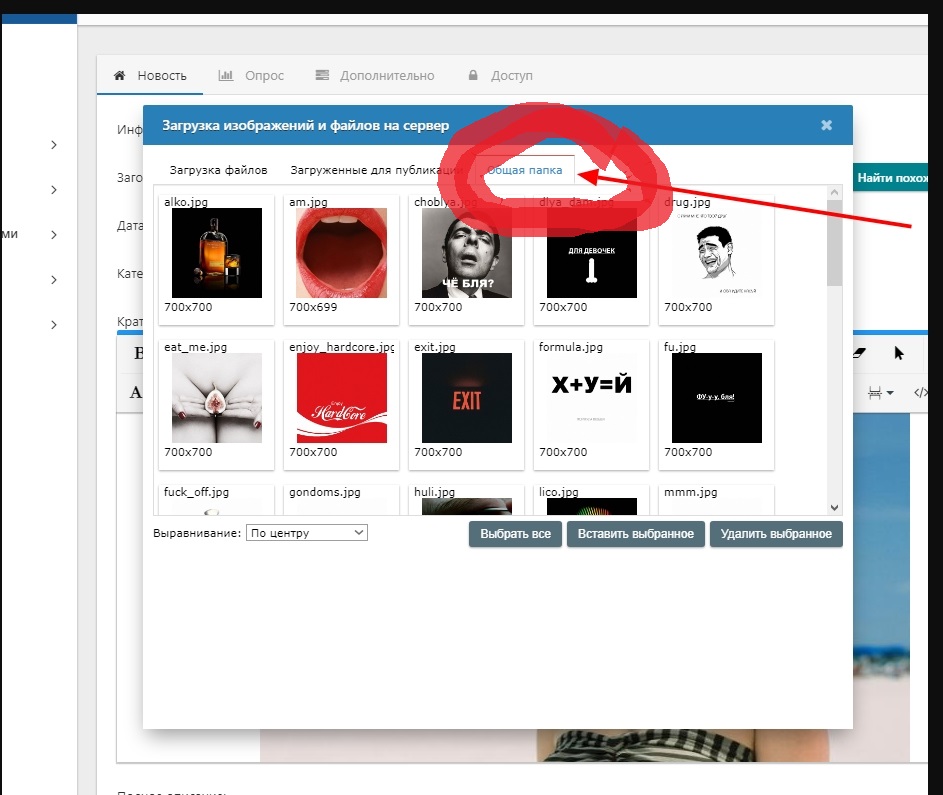Click the scroll down arrow of image list
Screen dimensions: 943x795
(x=834, y=508)
